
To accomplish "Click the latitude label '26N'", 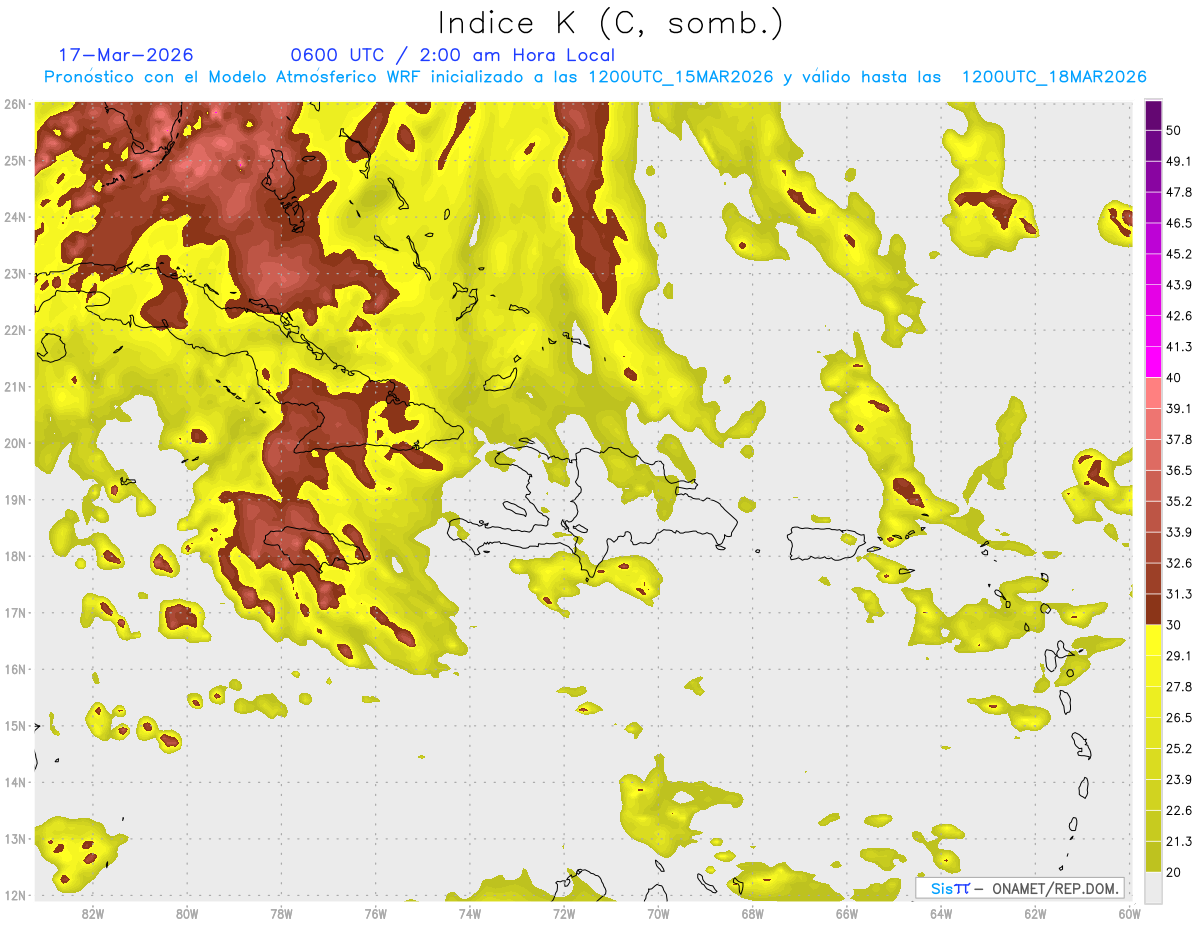I will (x=14, y=104).
